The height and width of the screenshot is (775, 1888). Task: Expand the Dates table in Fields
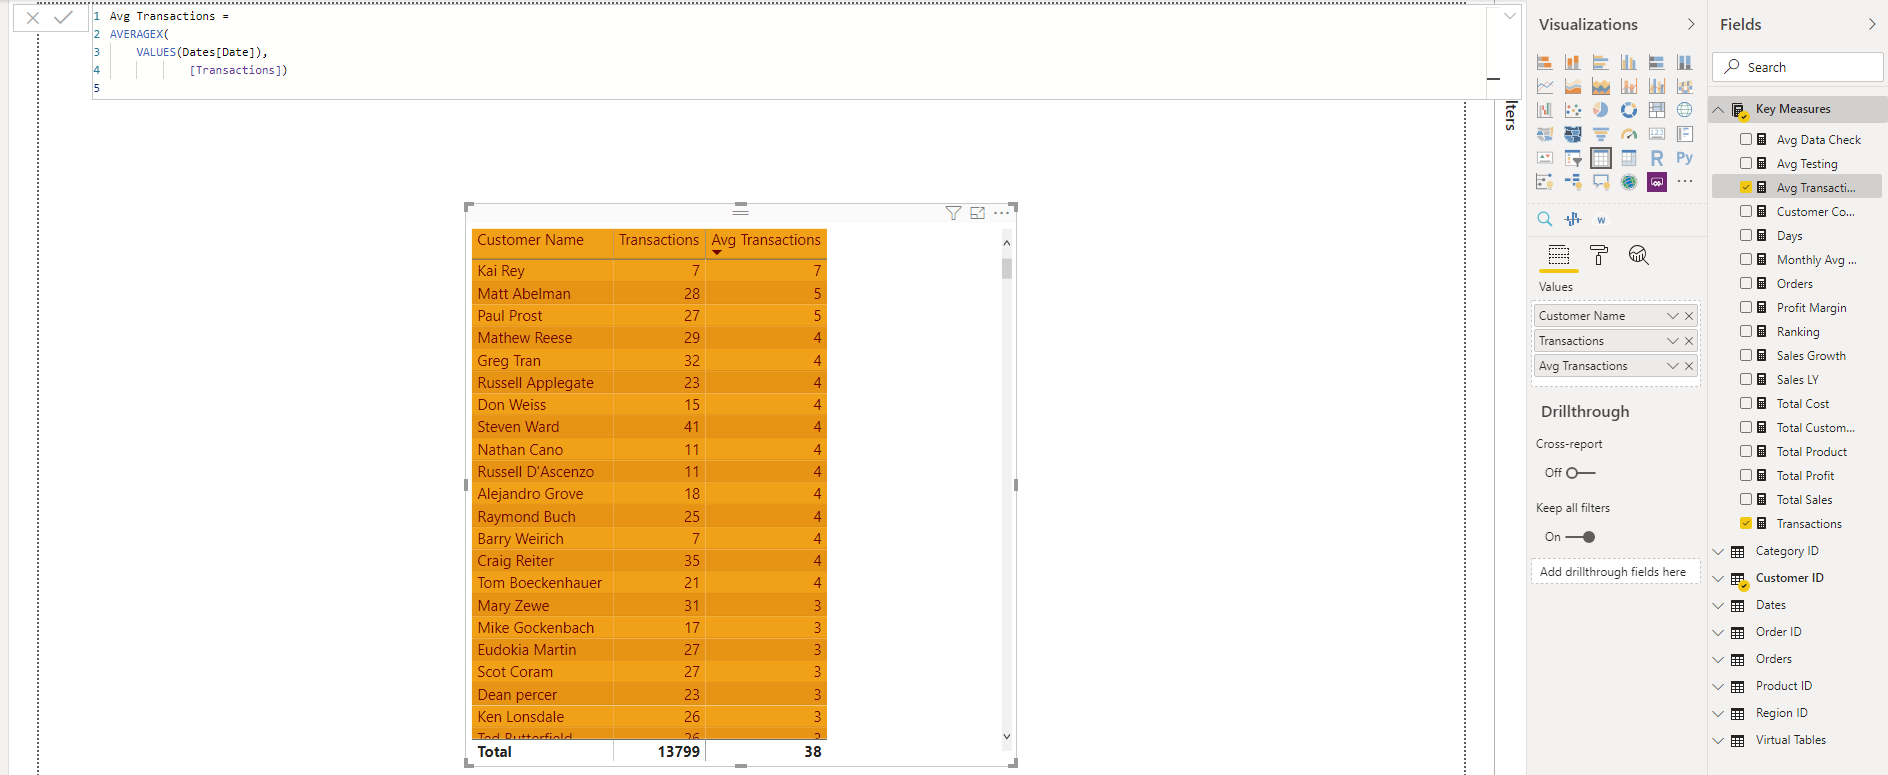[x=1719, y=605]
